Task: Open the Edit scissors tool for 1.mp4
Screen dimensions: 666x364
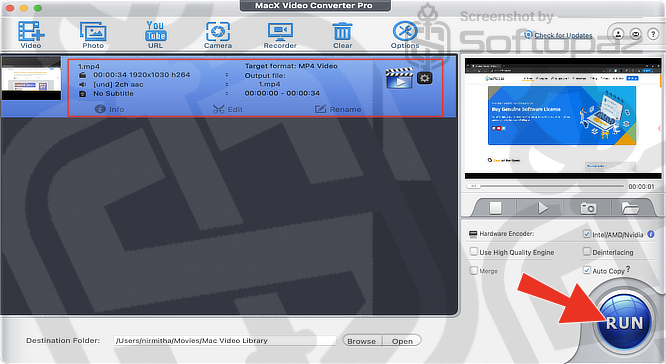Action: click(x=228, y=109)
